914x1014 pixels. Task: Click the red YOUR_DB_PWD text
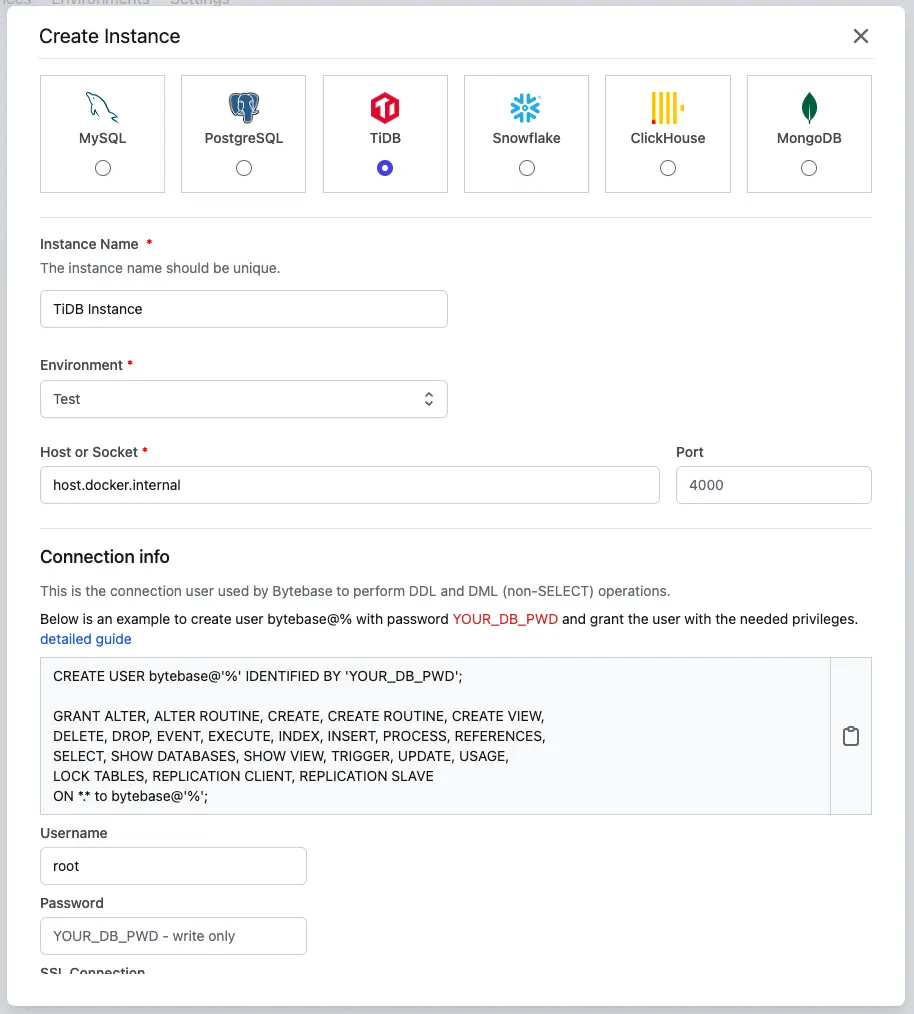(x=505, y=620)
